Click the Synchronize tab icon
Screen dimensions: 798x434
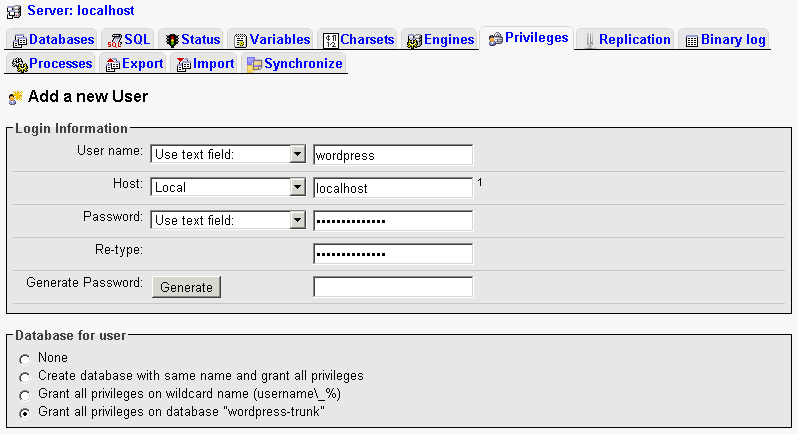(x=254, y=64)
